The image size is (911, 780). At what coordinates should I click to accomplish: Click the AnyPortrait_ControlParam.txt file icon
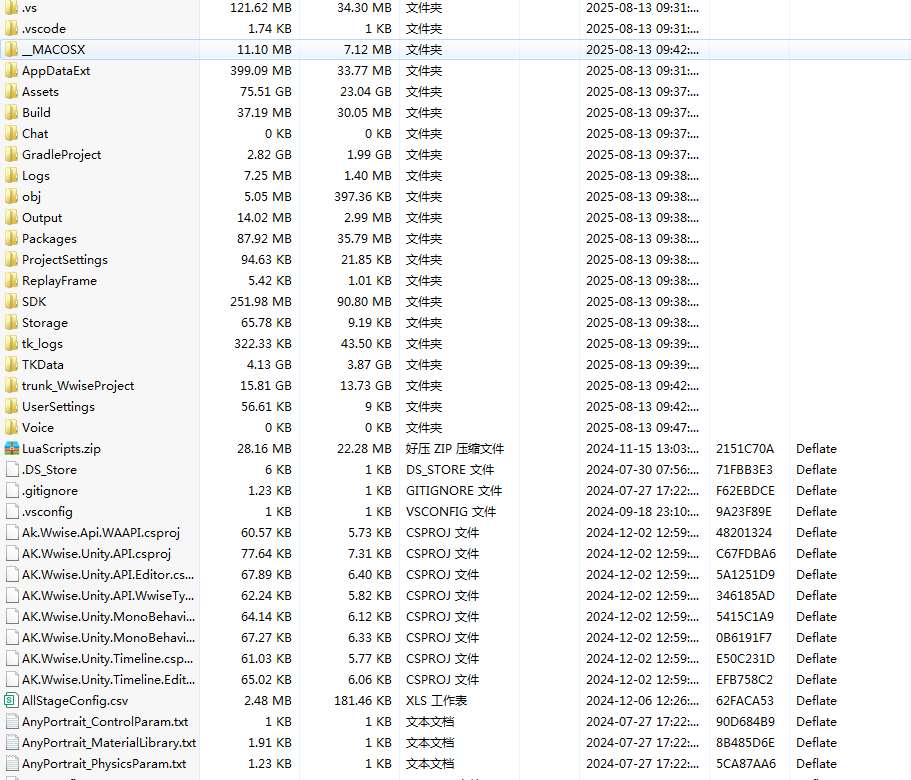tap(12, 722)
